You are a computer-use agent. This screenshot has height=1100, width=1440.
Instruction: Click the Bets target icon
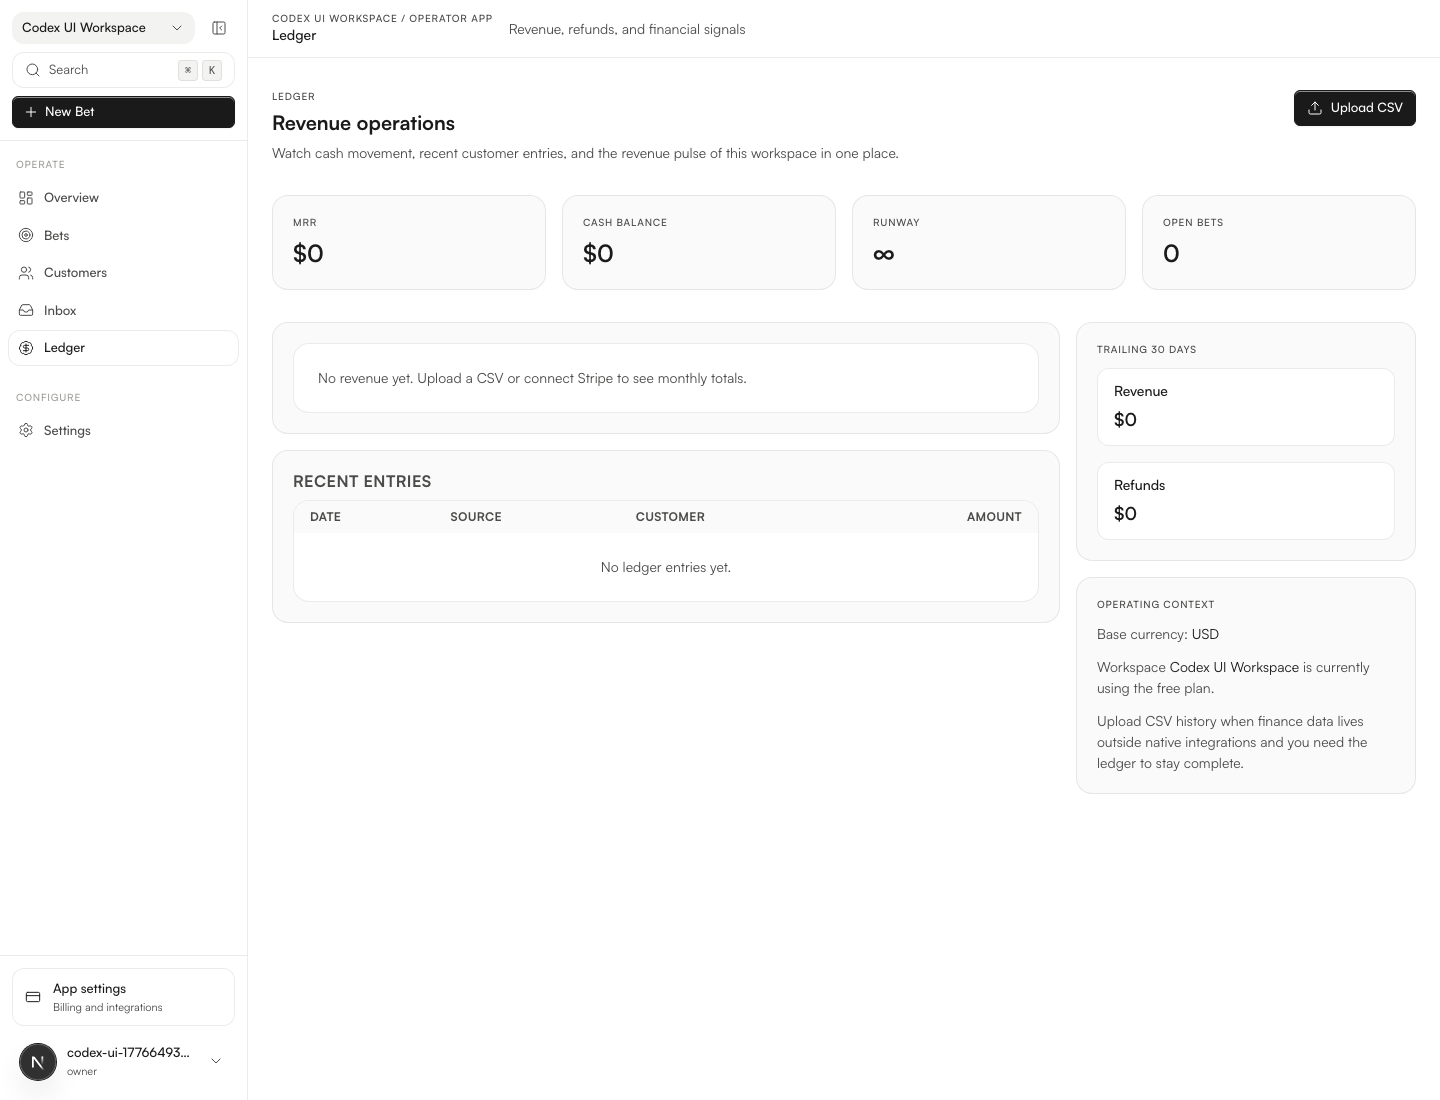[x=26, y=235]
